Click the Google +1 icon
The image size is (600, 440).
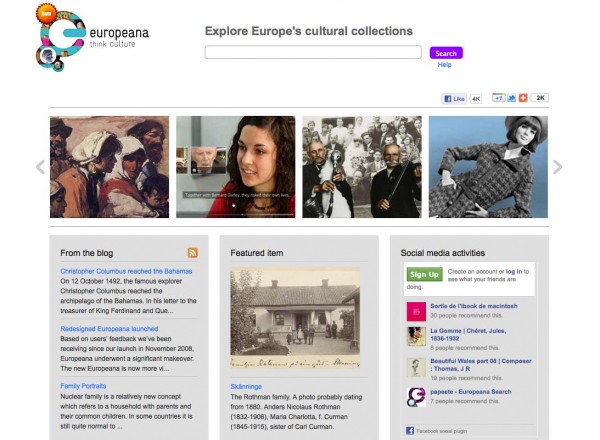pyautogui.click(x=499, y=98)
